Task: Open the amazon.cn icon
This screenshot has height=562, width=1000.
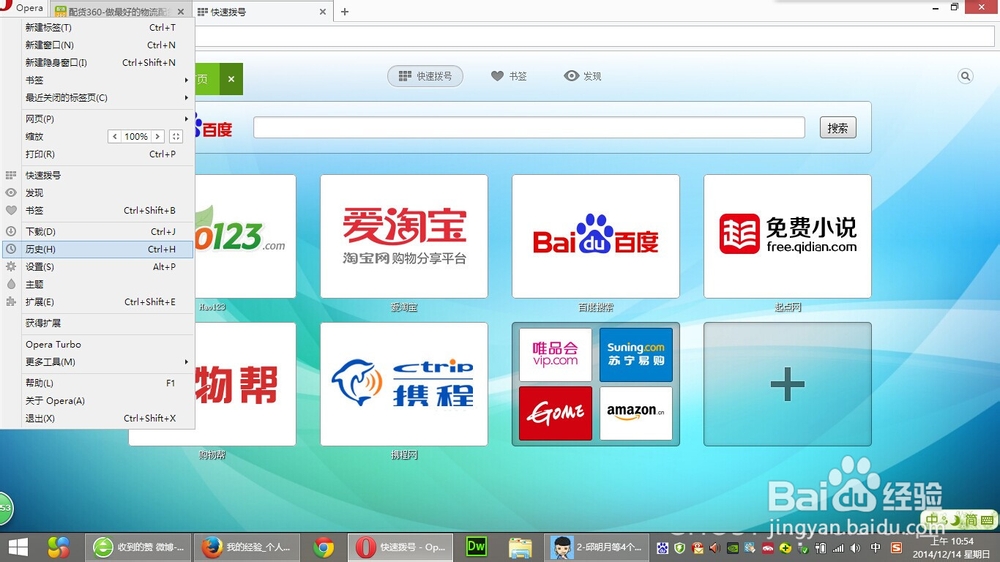Action: coord(636,413)
